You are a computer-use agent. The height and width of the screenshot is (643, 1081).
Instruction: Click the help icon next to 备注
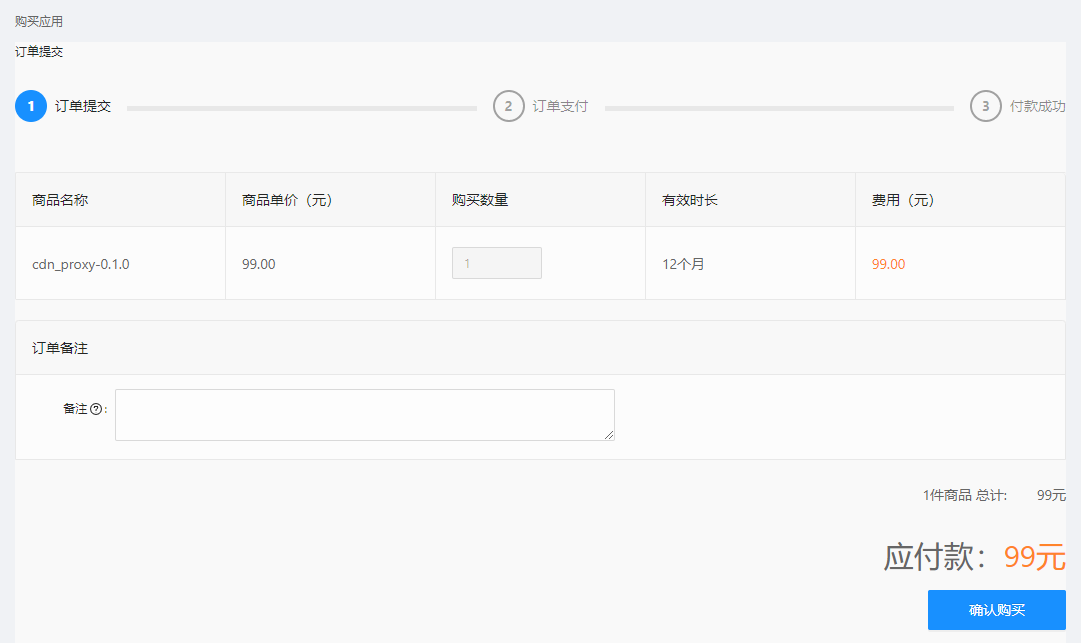[x=96, y=409]
